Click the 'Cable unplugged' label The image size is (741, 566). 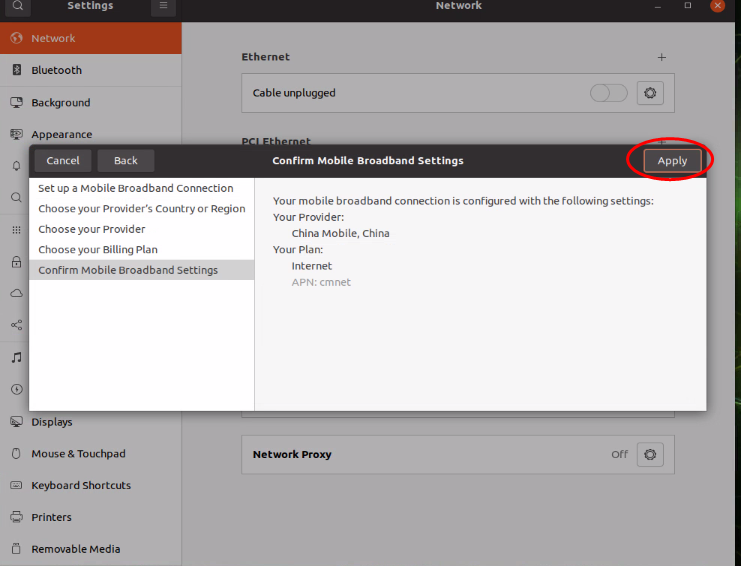pyautogui.click(x=294, y=93)
